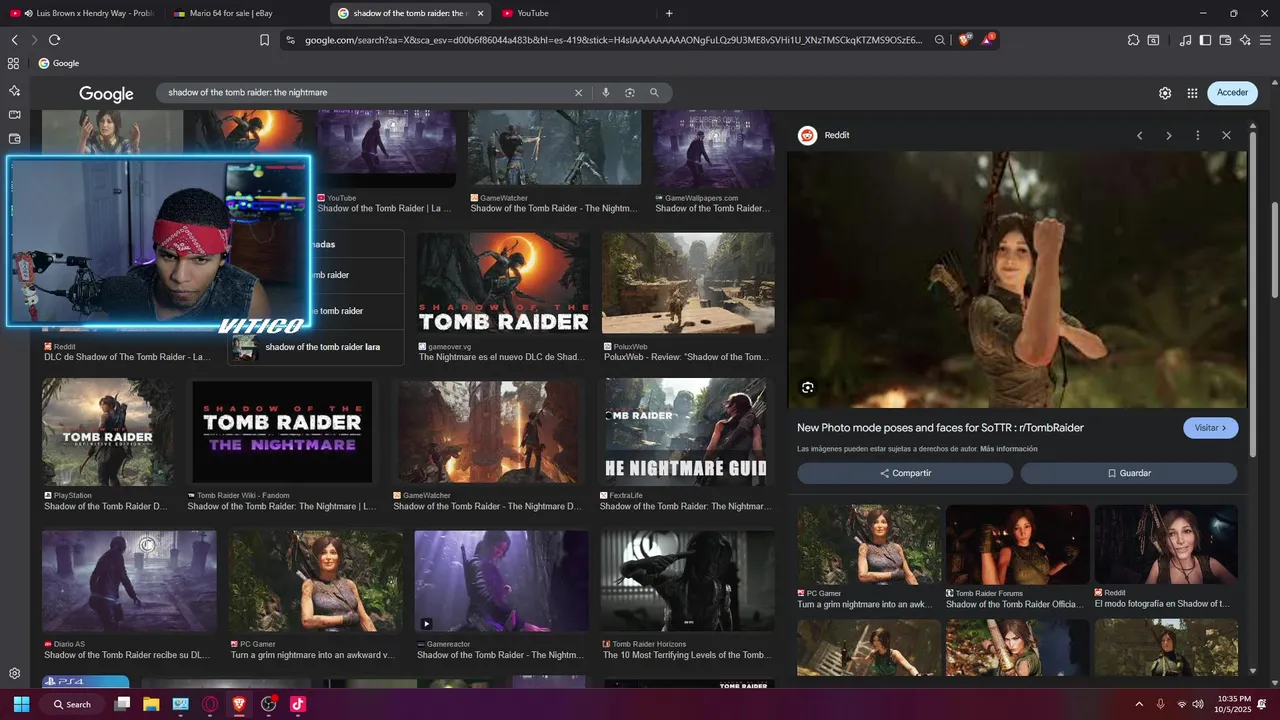The height and width of the screenshot is (720, 1280).
Task: Click the Compartir share button
Action: (x=905, y=473)
